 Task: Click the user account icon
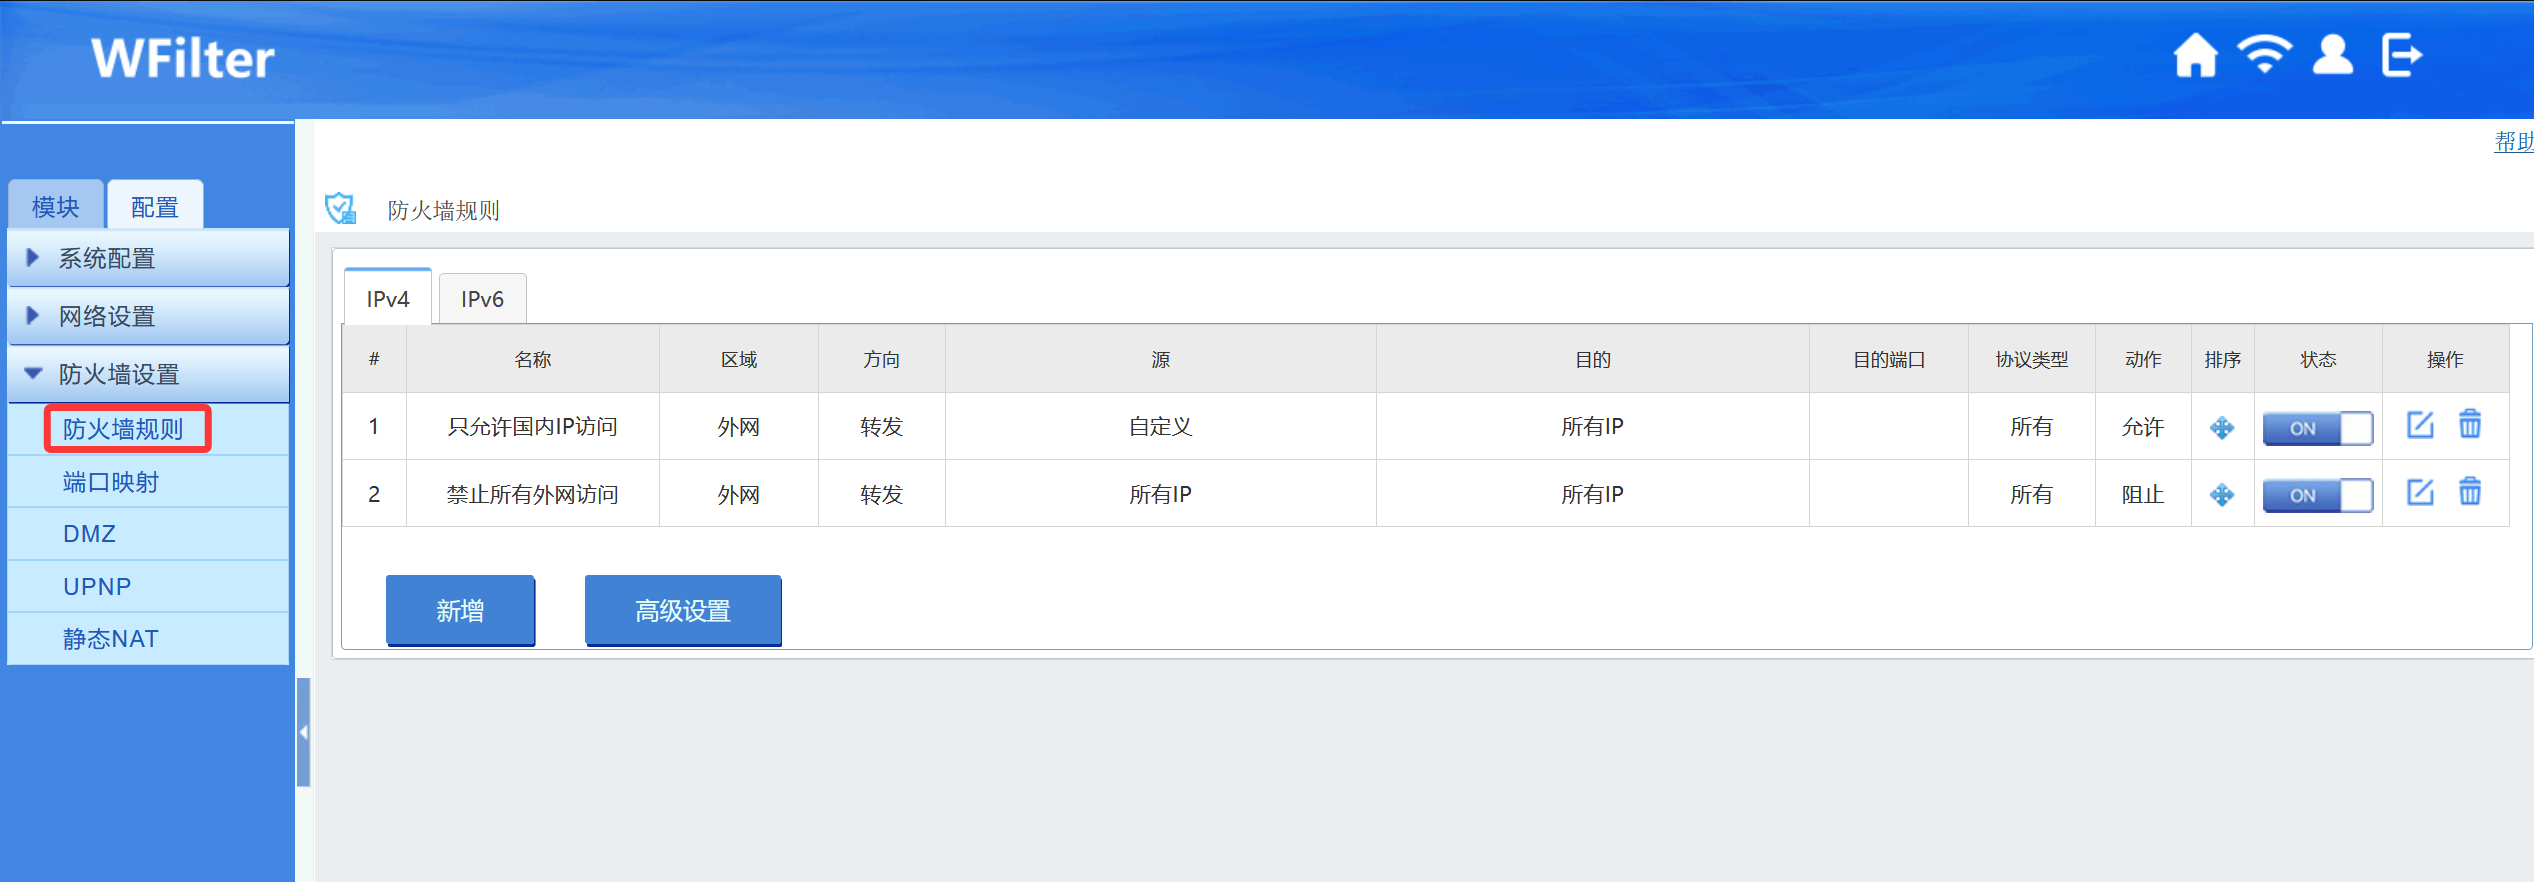pyautogui.click(x=2332, y=56)
